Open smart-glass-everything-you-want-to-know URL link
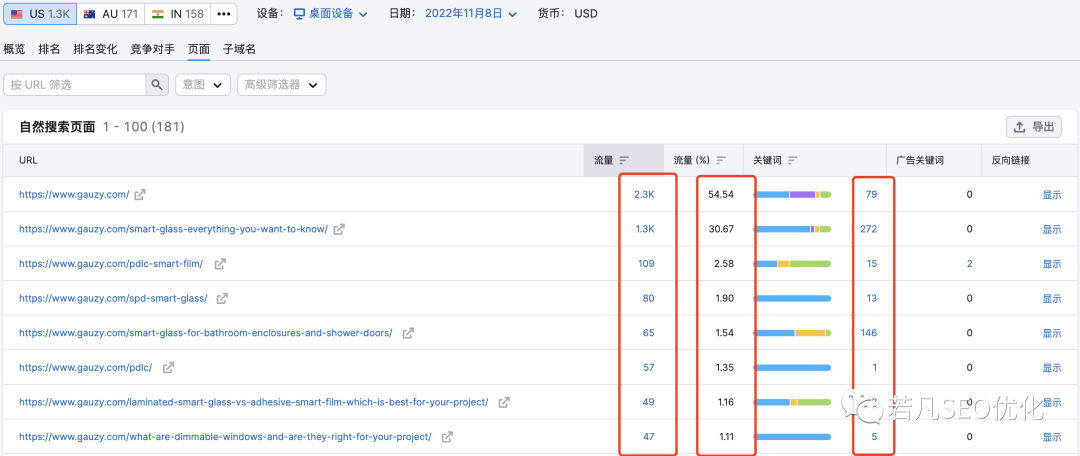 (173, 229)
